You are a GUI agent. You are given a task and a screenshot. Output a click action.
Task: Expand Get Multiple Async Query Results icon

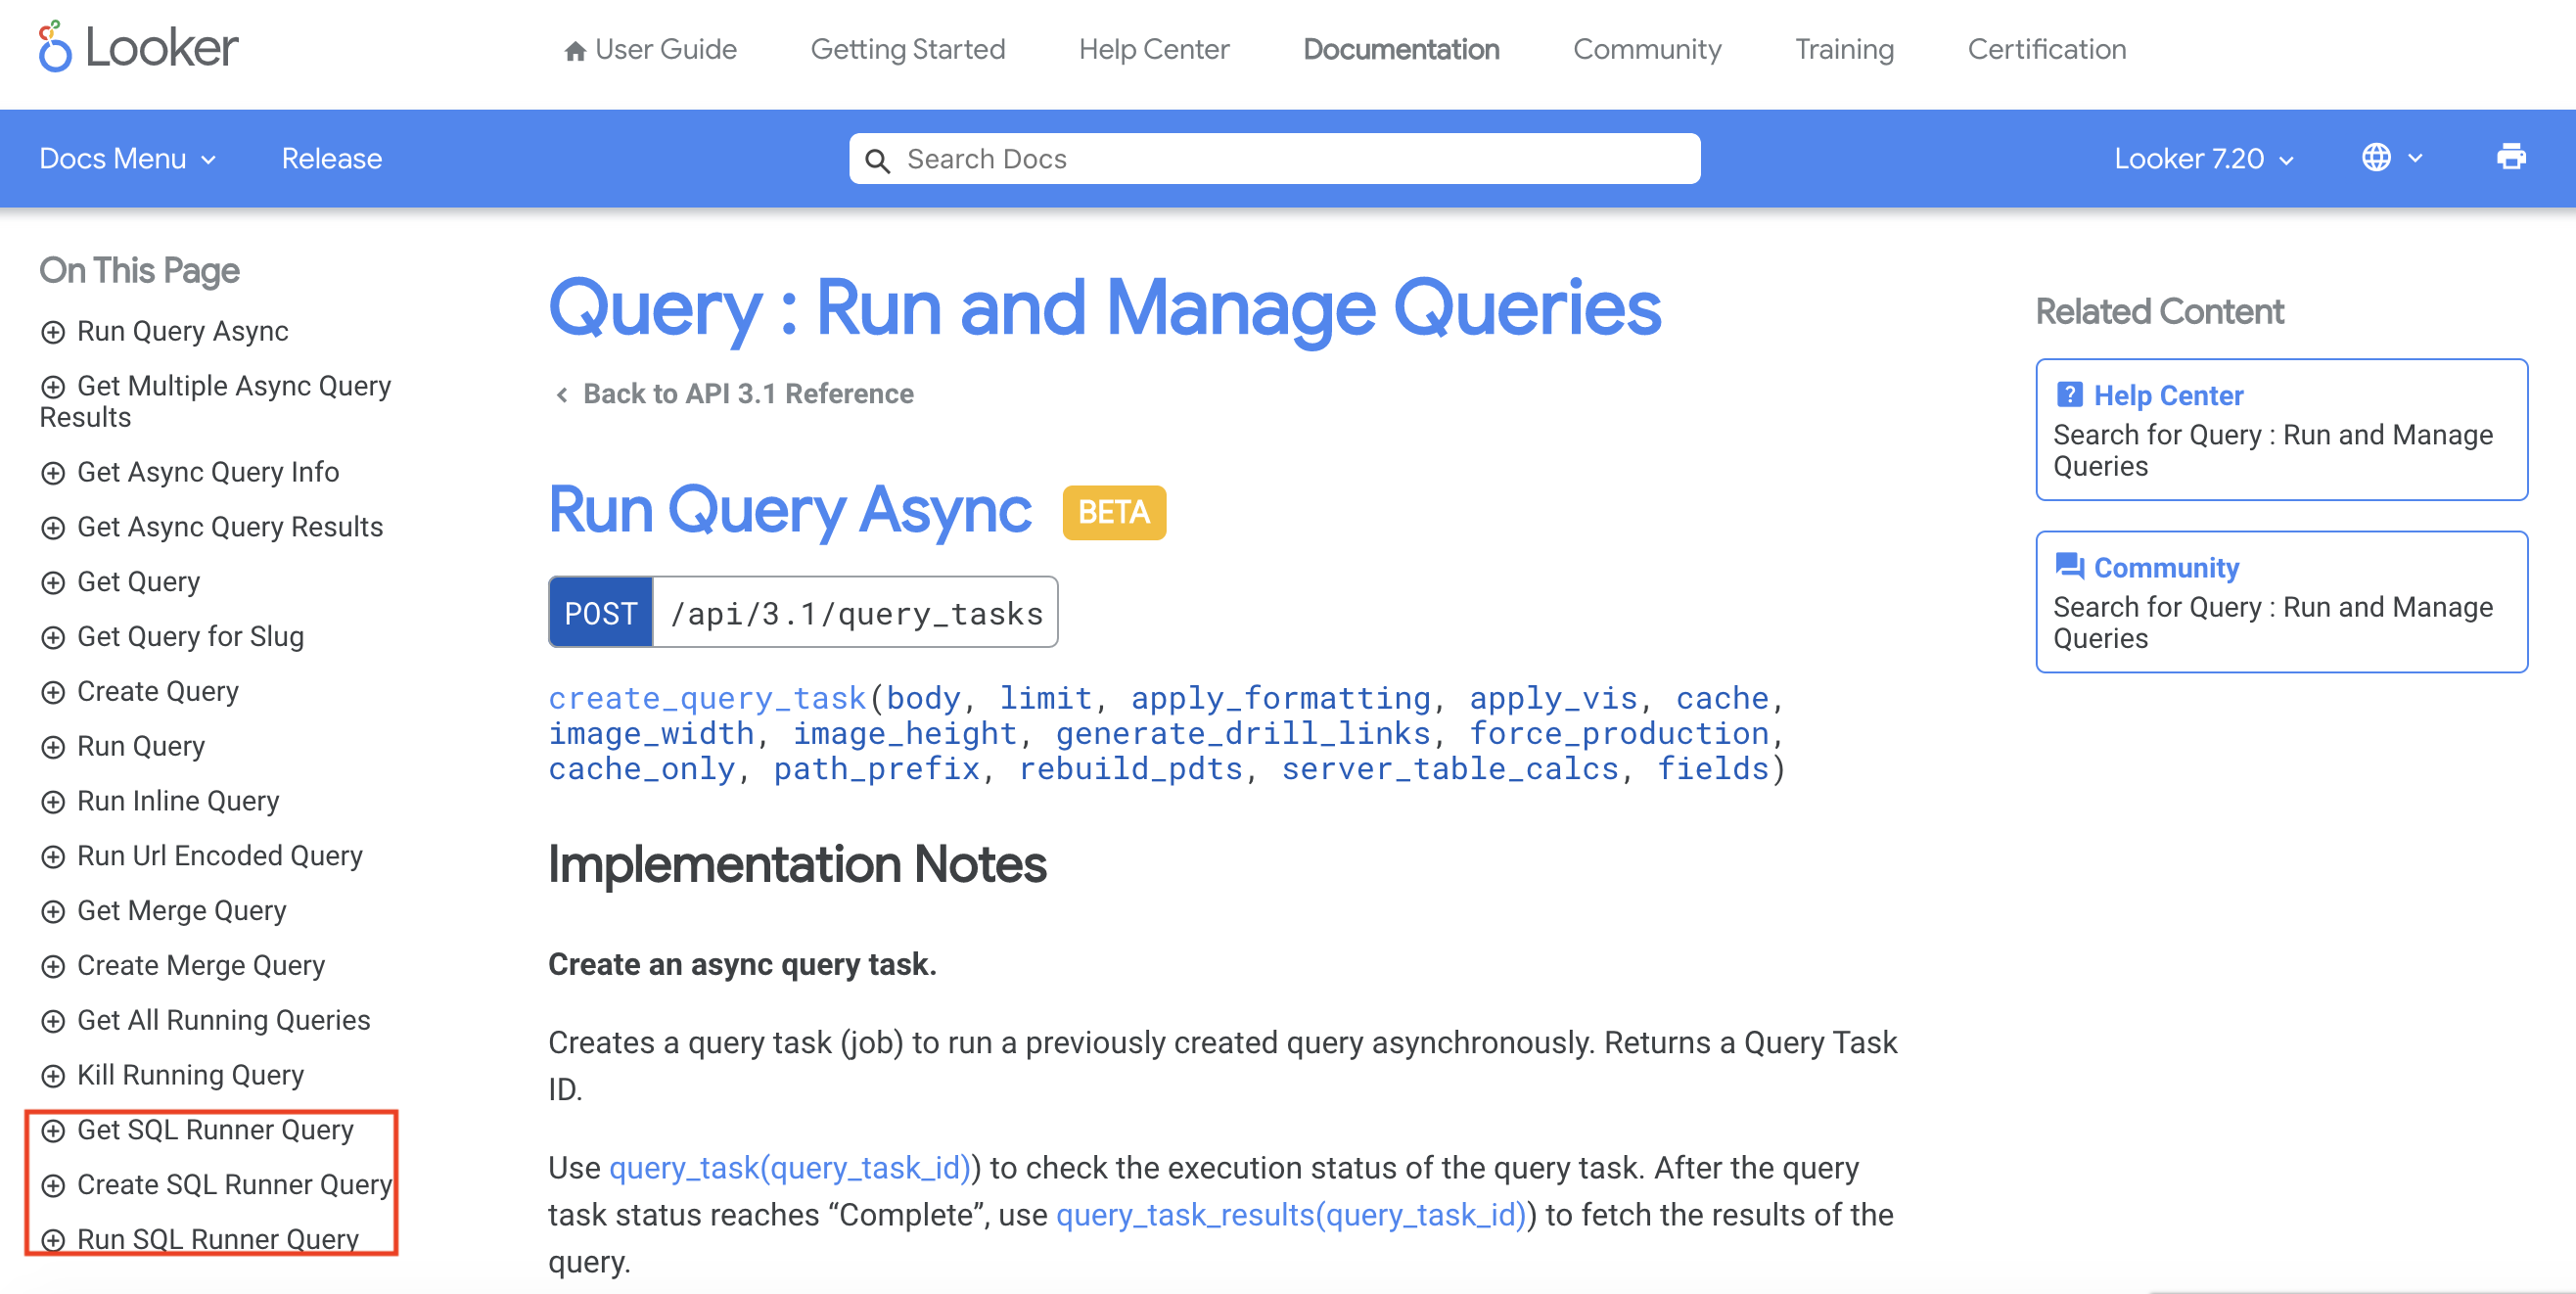(x=53, y=387)
